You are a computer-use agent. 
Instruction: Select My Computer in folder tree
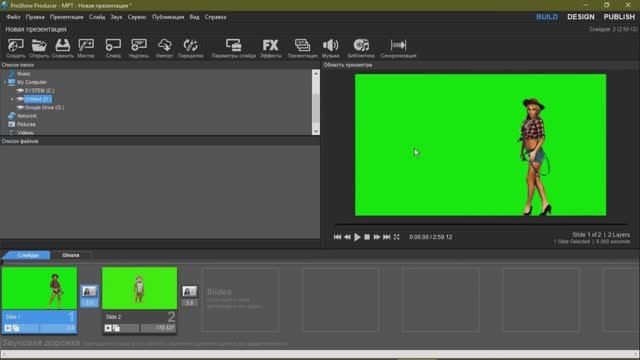32,82
